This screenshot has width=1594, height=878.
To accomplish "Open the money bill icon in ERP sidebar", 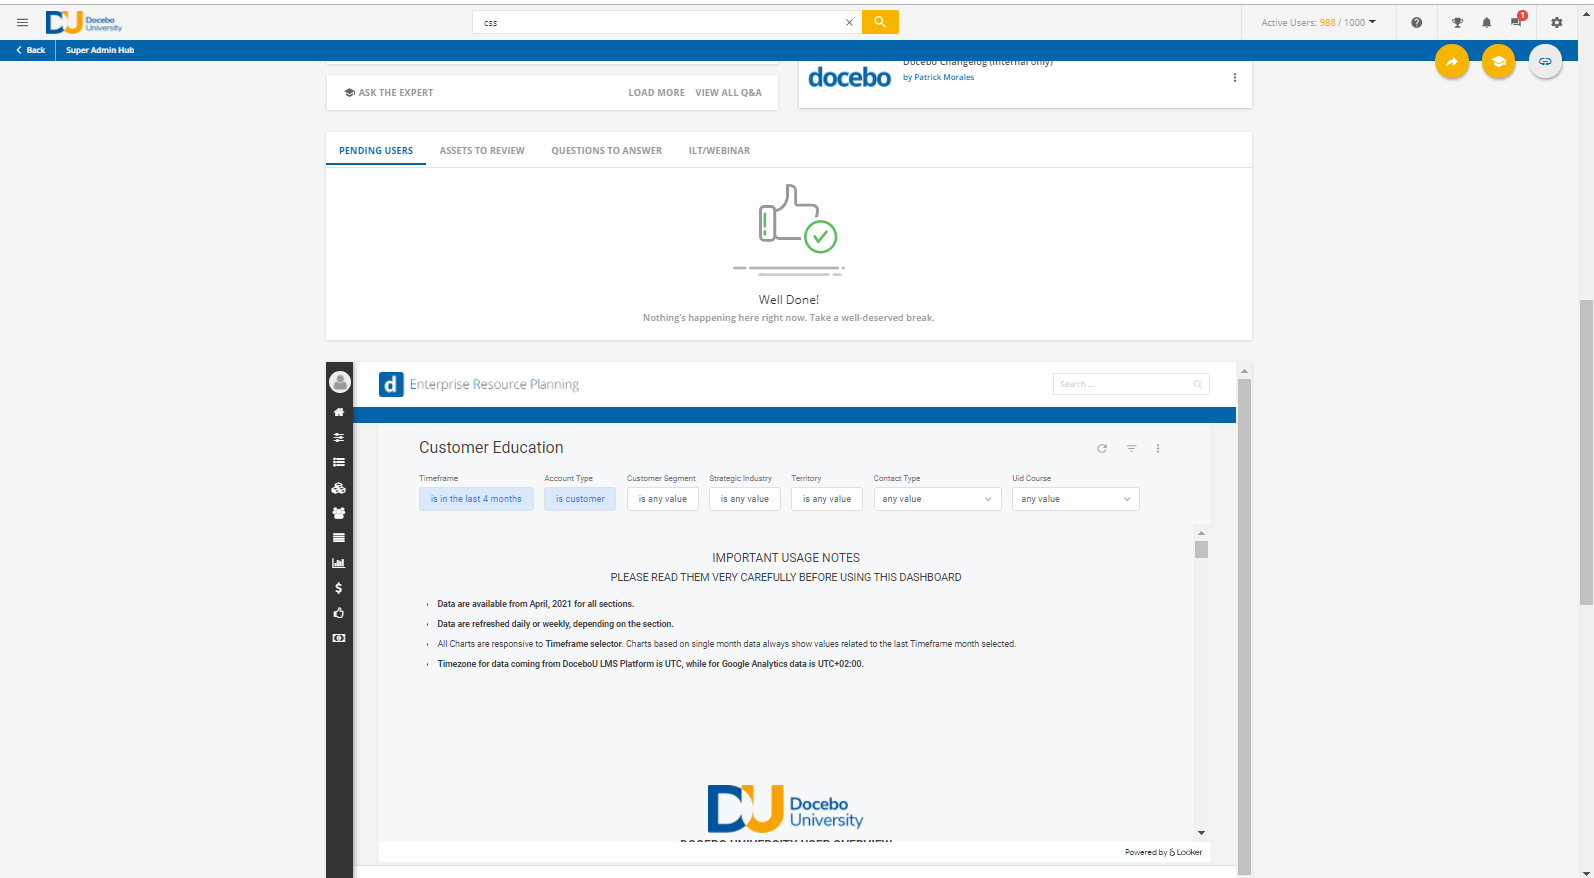I will [339, 638].
